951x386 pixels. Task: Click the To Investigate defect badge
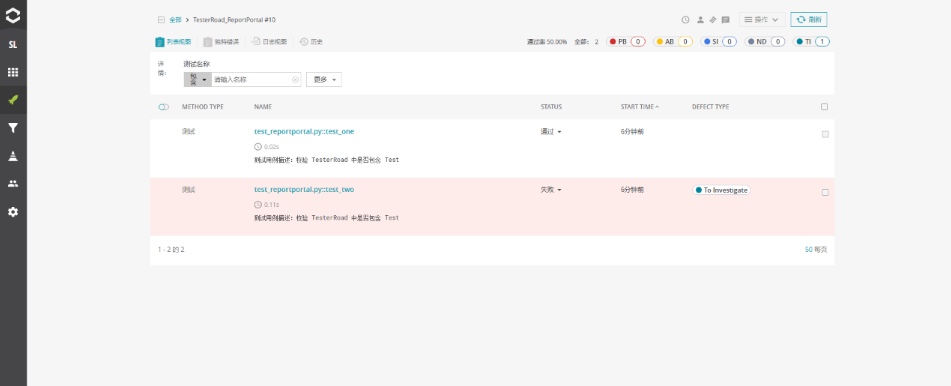click(x=722, y=190)
